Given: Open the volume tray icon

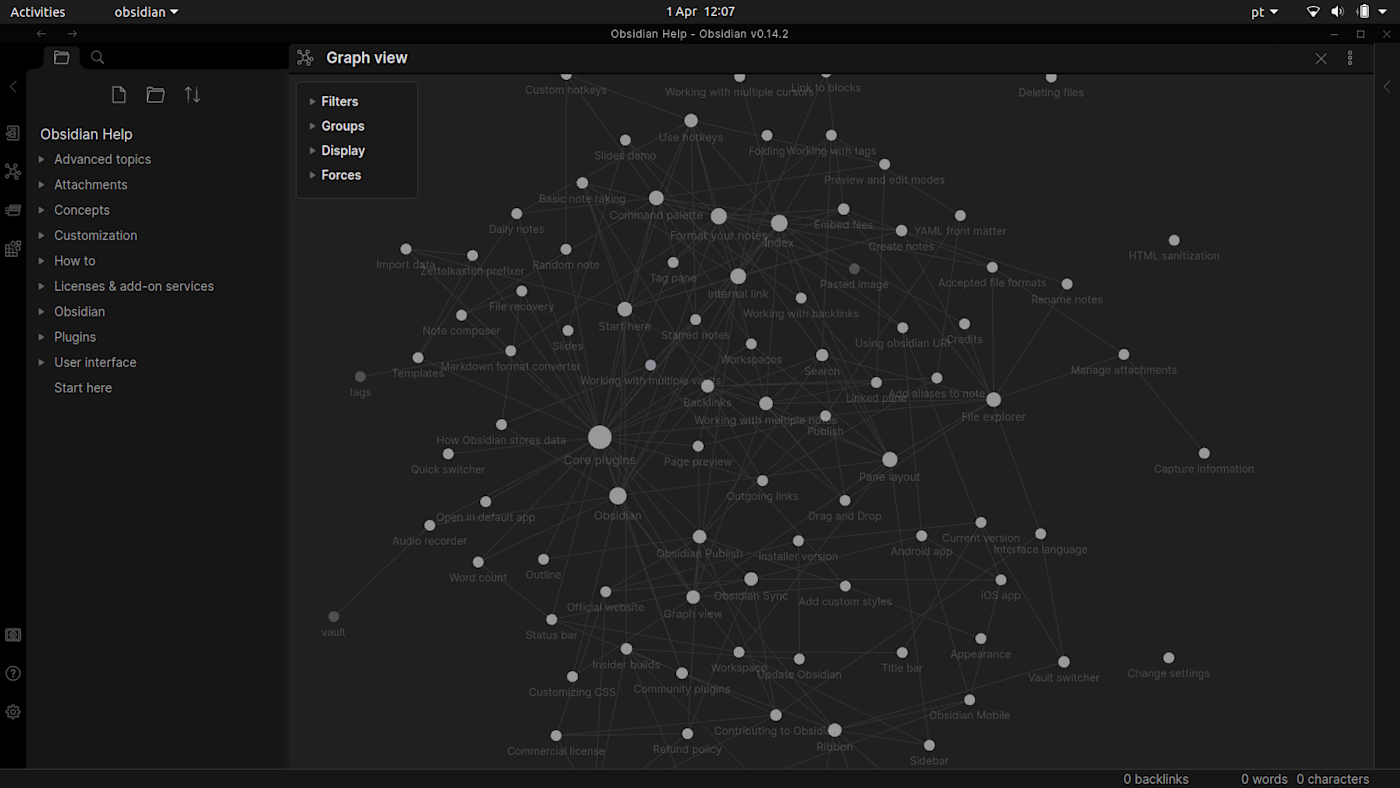Looking at the screenshot, I should tap(1337, 12).
